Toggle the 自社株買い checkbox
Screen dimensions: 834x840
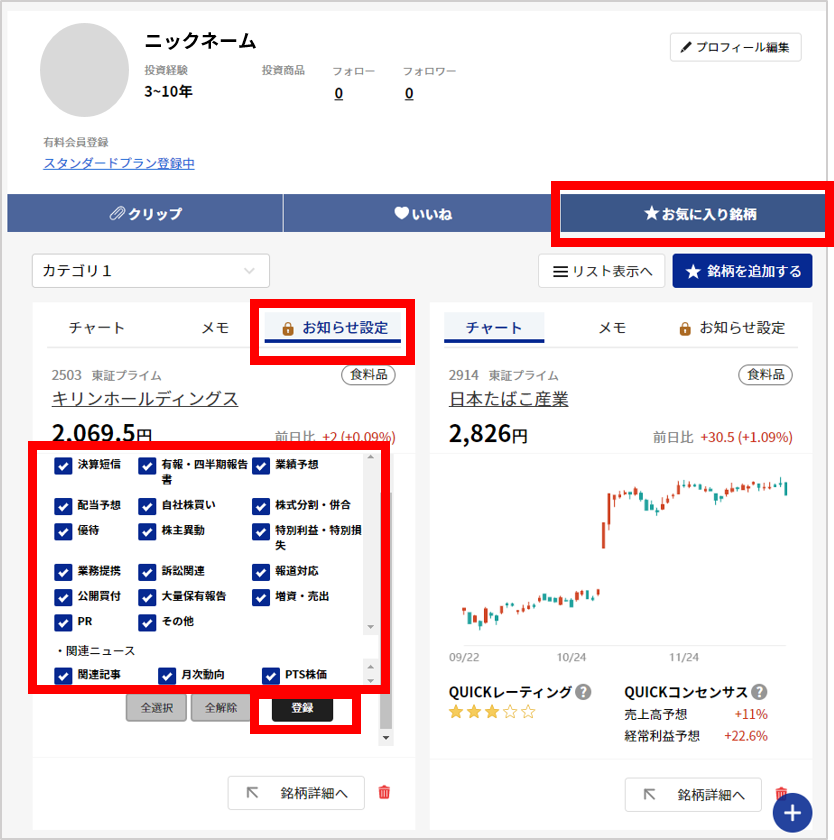pyautogui.click(x=148, y=506)
